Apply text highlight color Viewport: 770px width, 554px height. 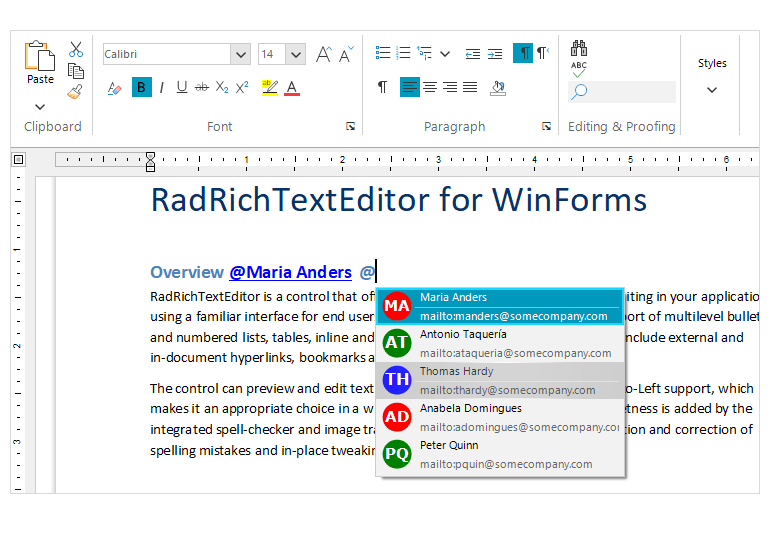point(270,87)
